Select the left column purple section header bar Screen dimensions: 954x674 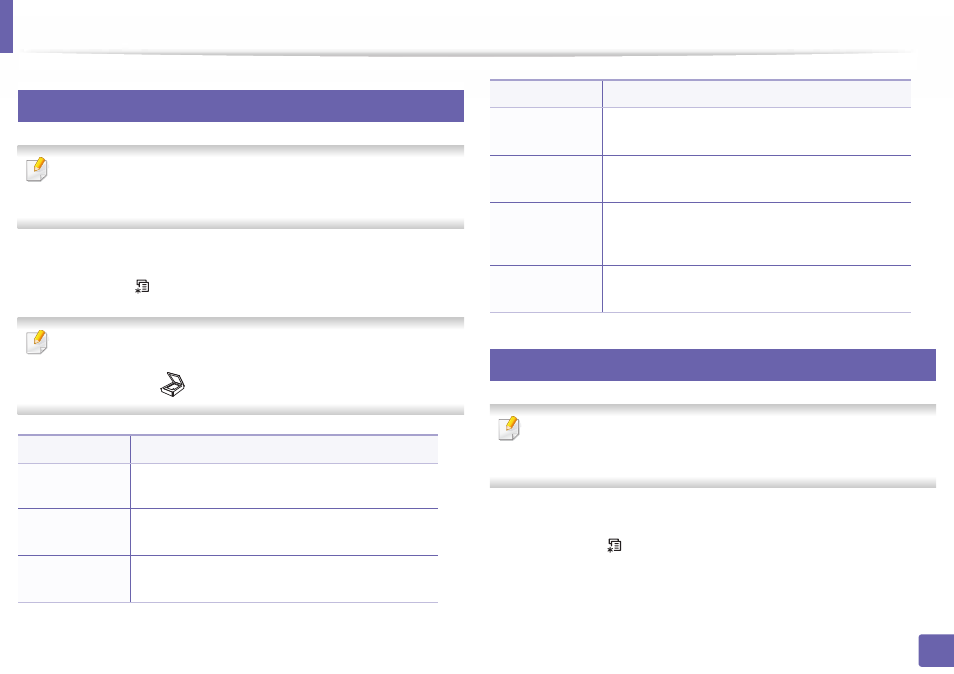click(241, 106)
